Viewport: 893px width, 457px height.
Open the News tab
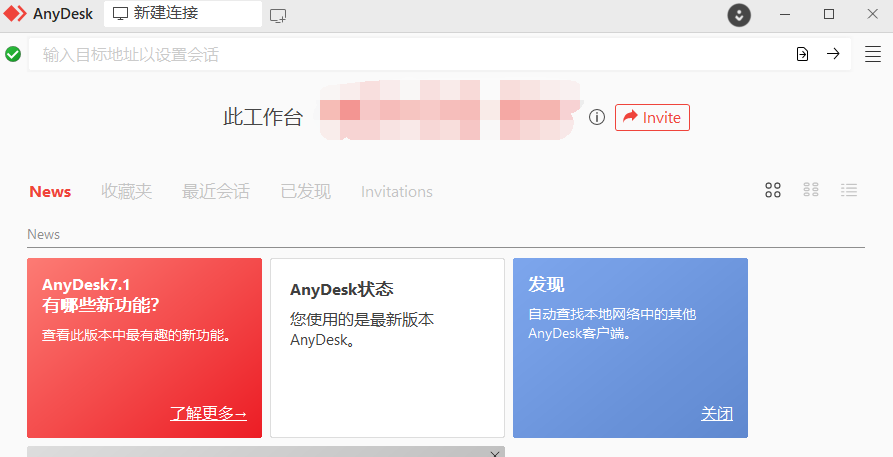tap(50, 191)
